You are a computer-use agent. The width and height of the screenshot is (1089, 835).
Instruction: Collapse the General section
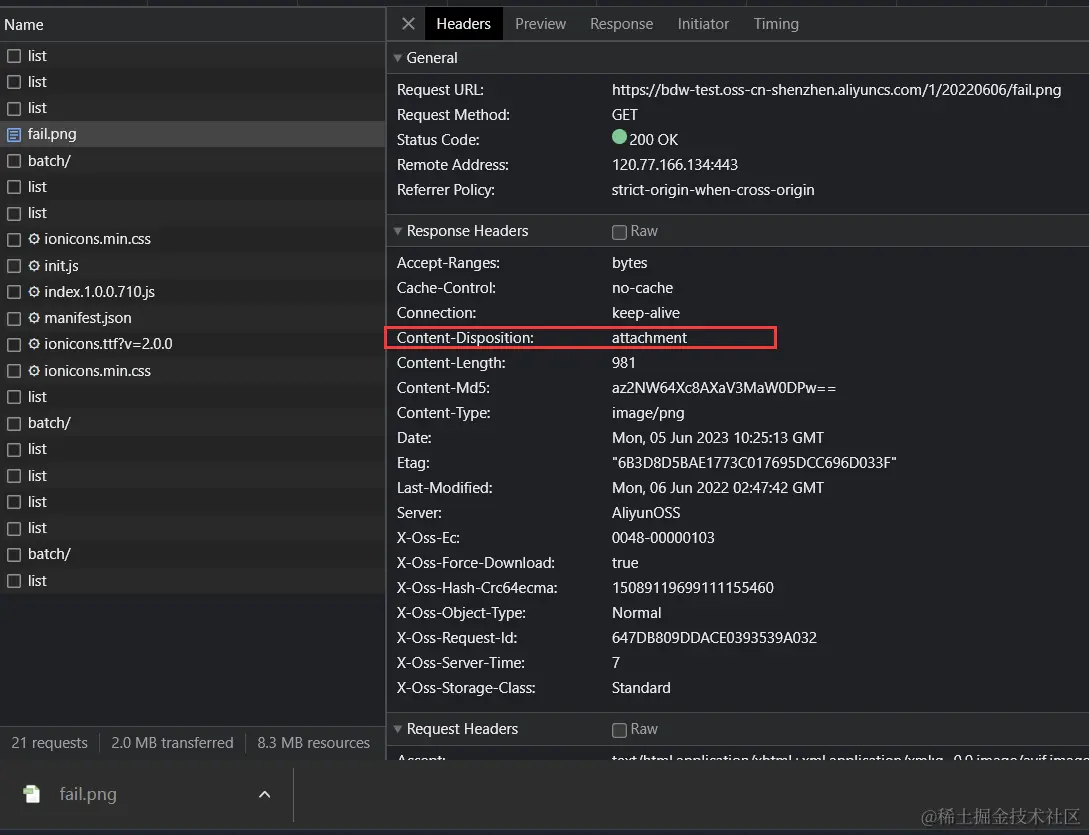[398, 58]
